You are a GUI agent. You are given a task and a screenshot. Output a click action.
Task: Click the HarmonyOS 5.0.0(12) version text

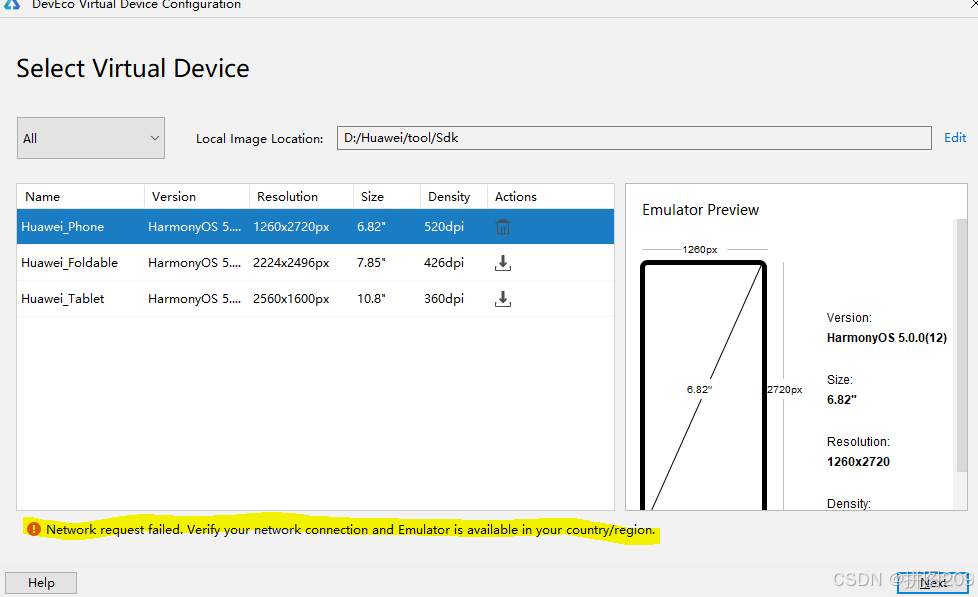pyautogui.click(x=886, y=337)
